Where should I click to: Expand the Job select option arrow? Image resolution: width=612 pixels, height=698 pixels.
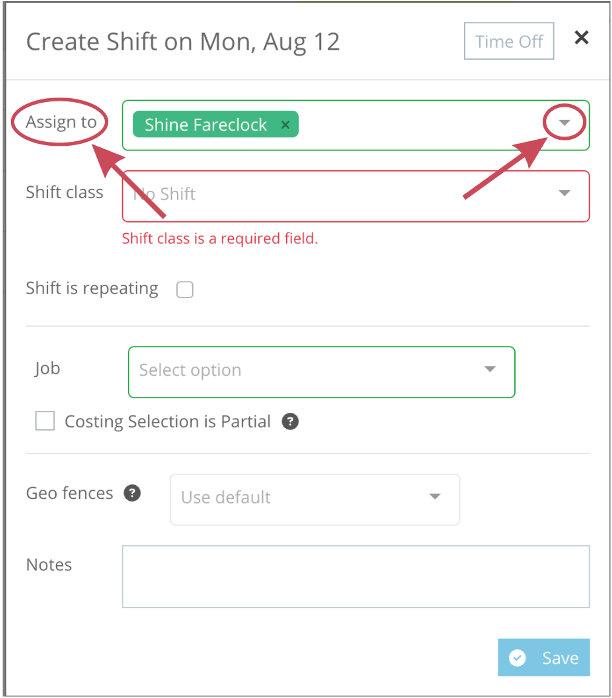(490, 369)
